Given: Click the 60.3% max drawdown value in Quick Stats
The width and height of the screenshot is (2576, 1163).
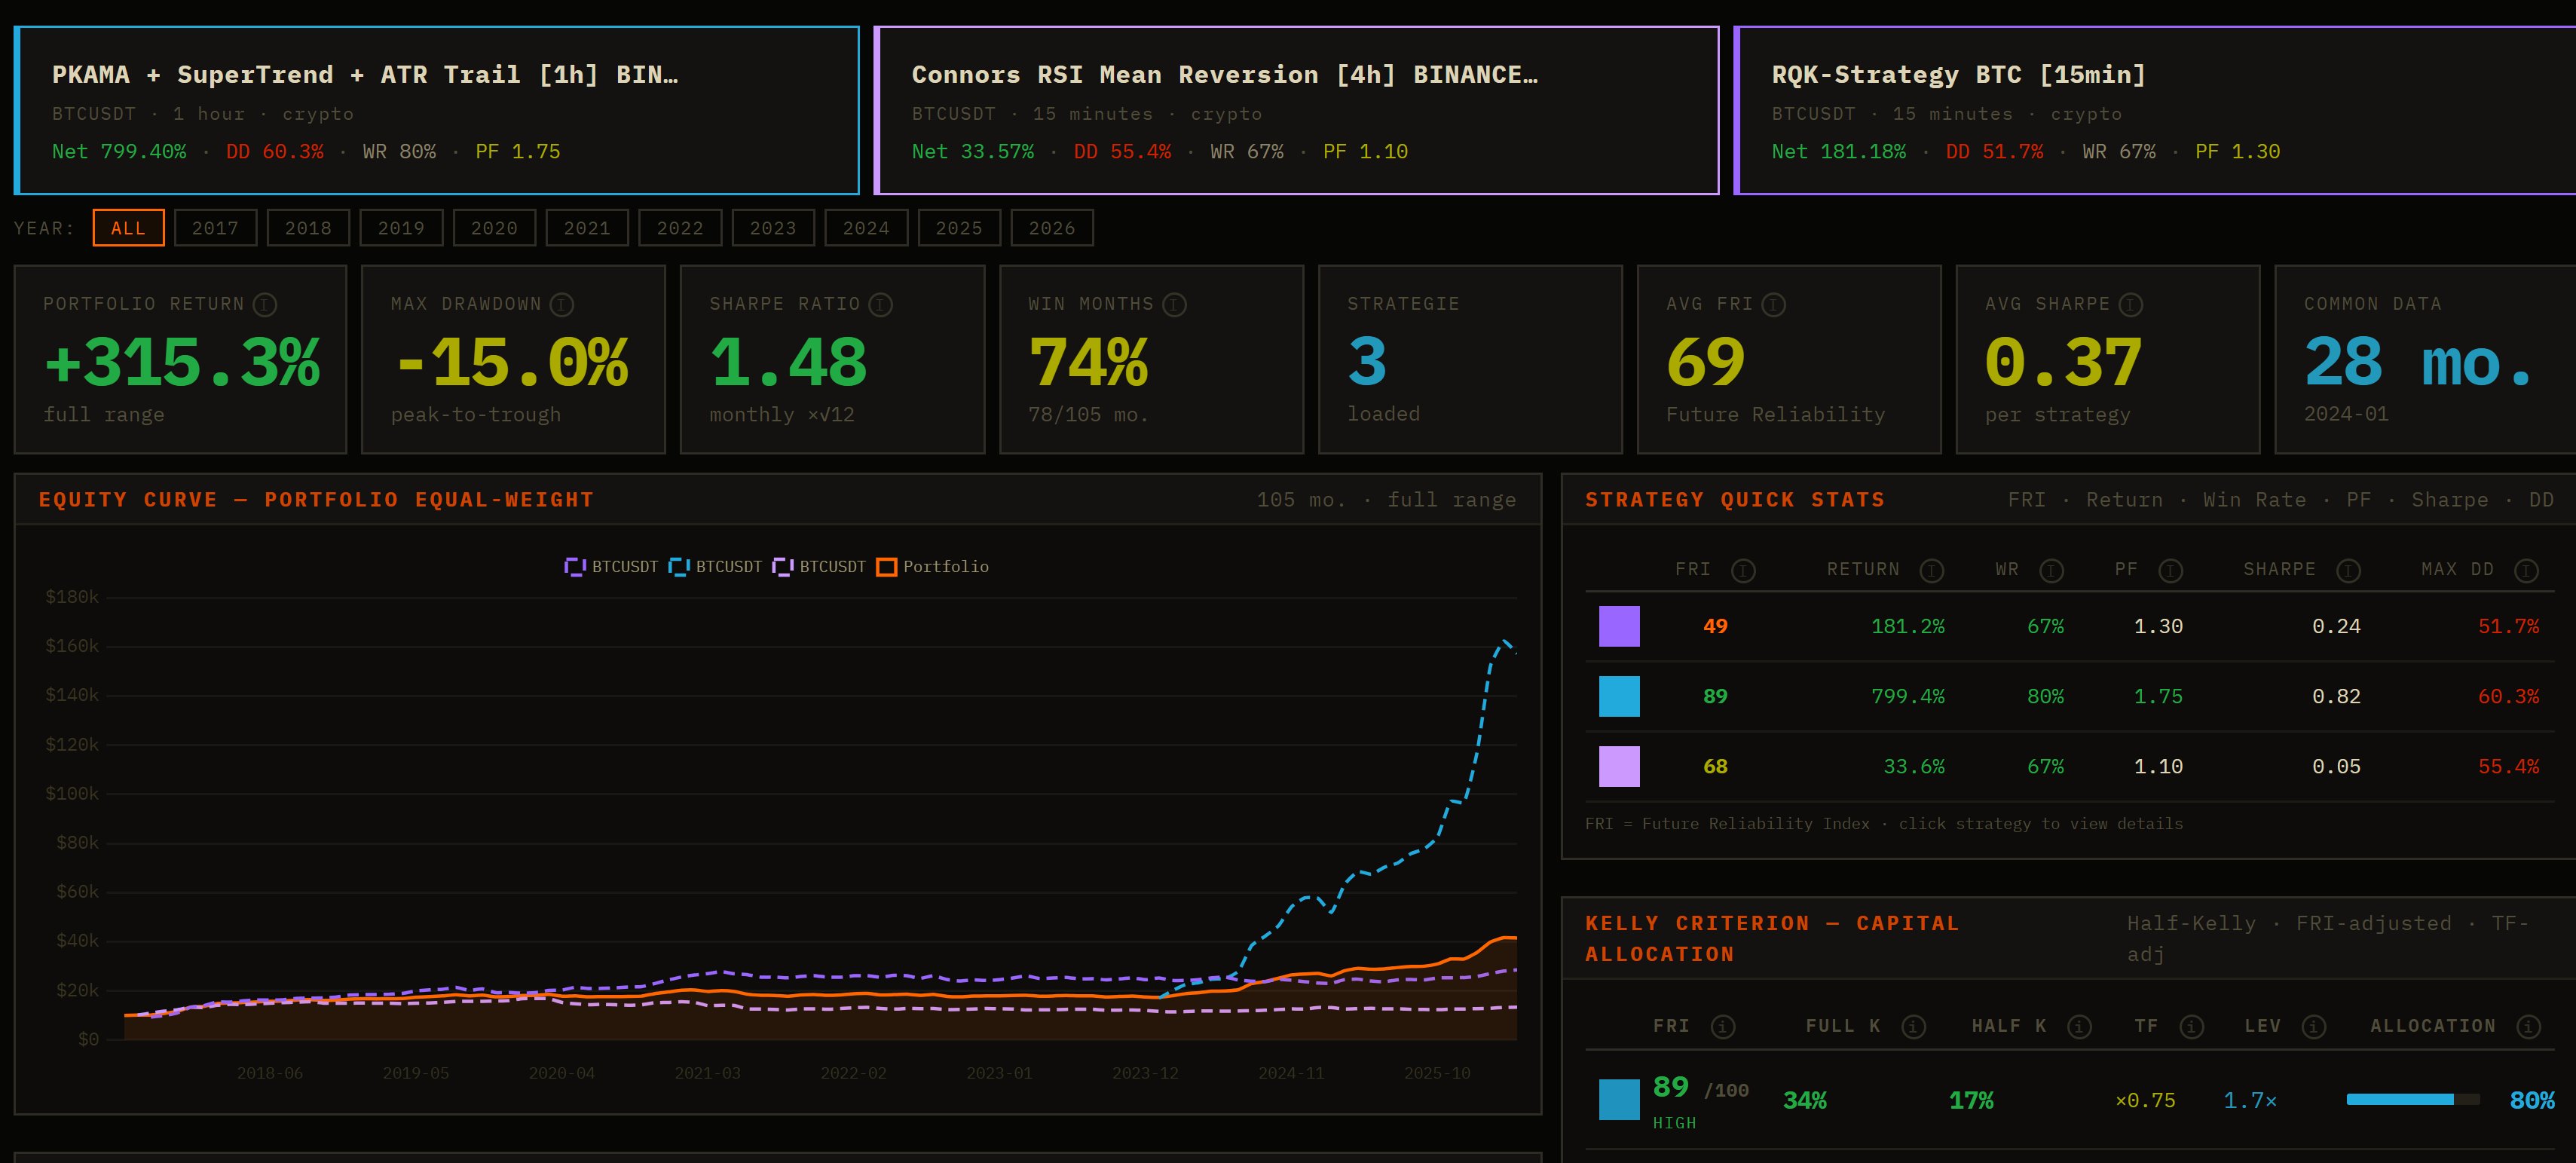Looking at the screenshot, I should point(2508,697).
